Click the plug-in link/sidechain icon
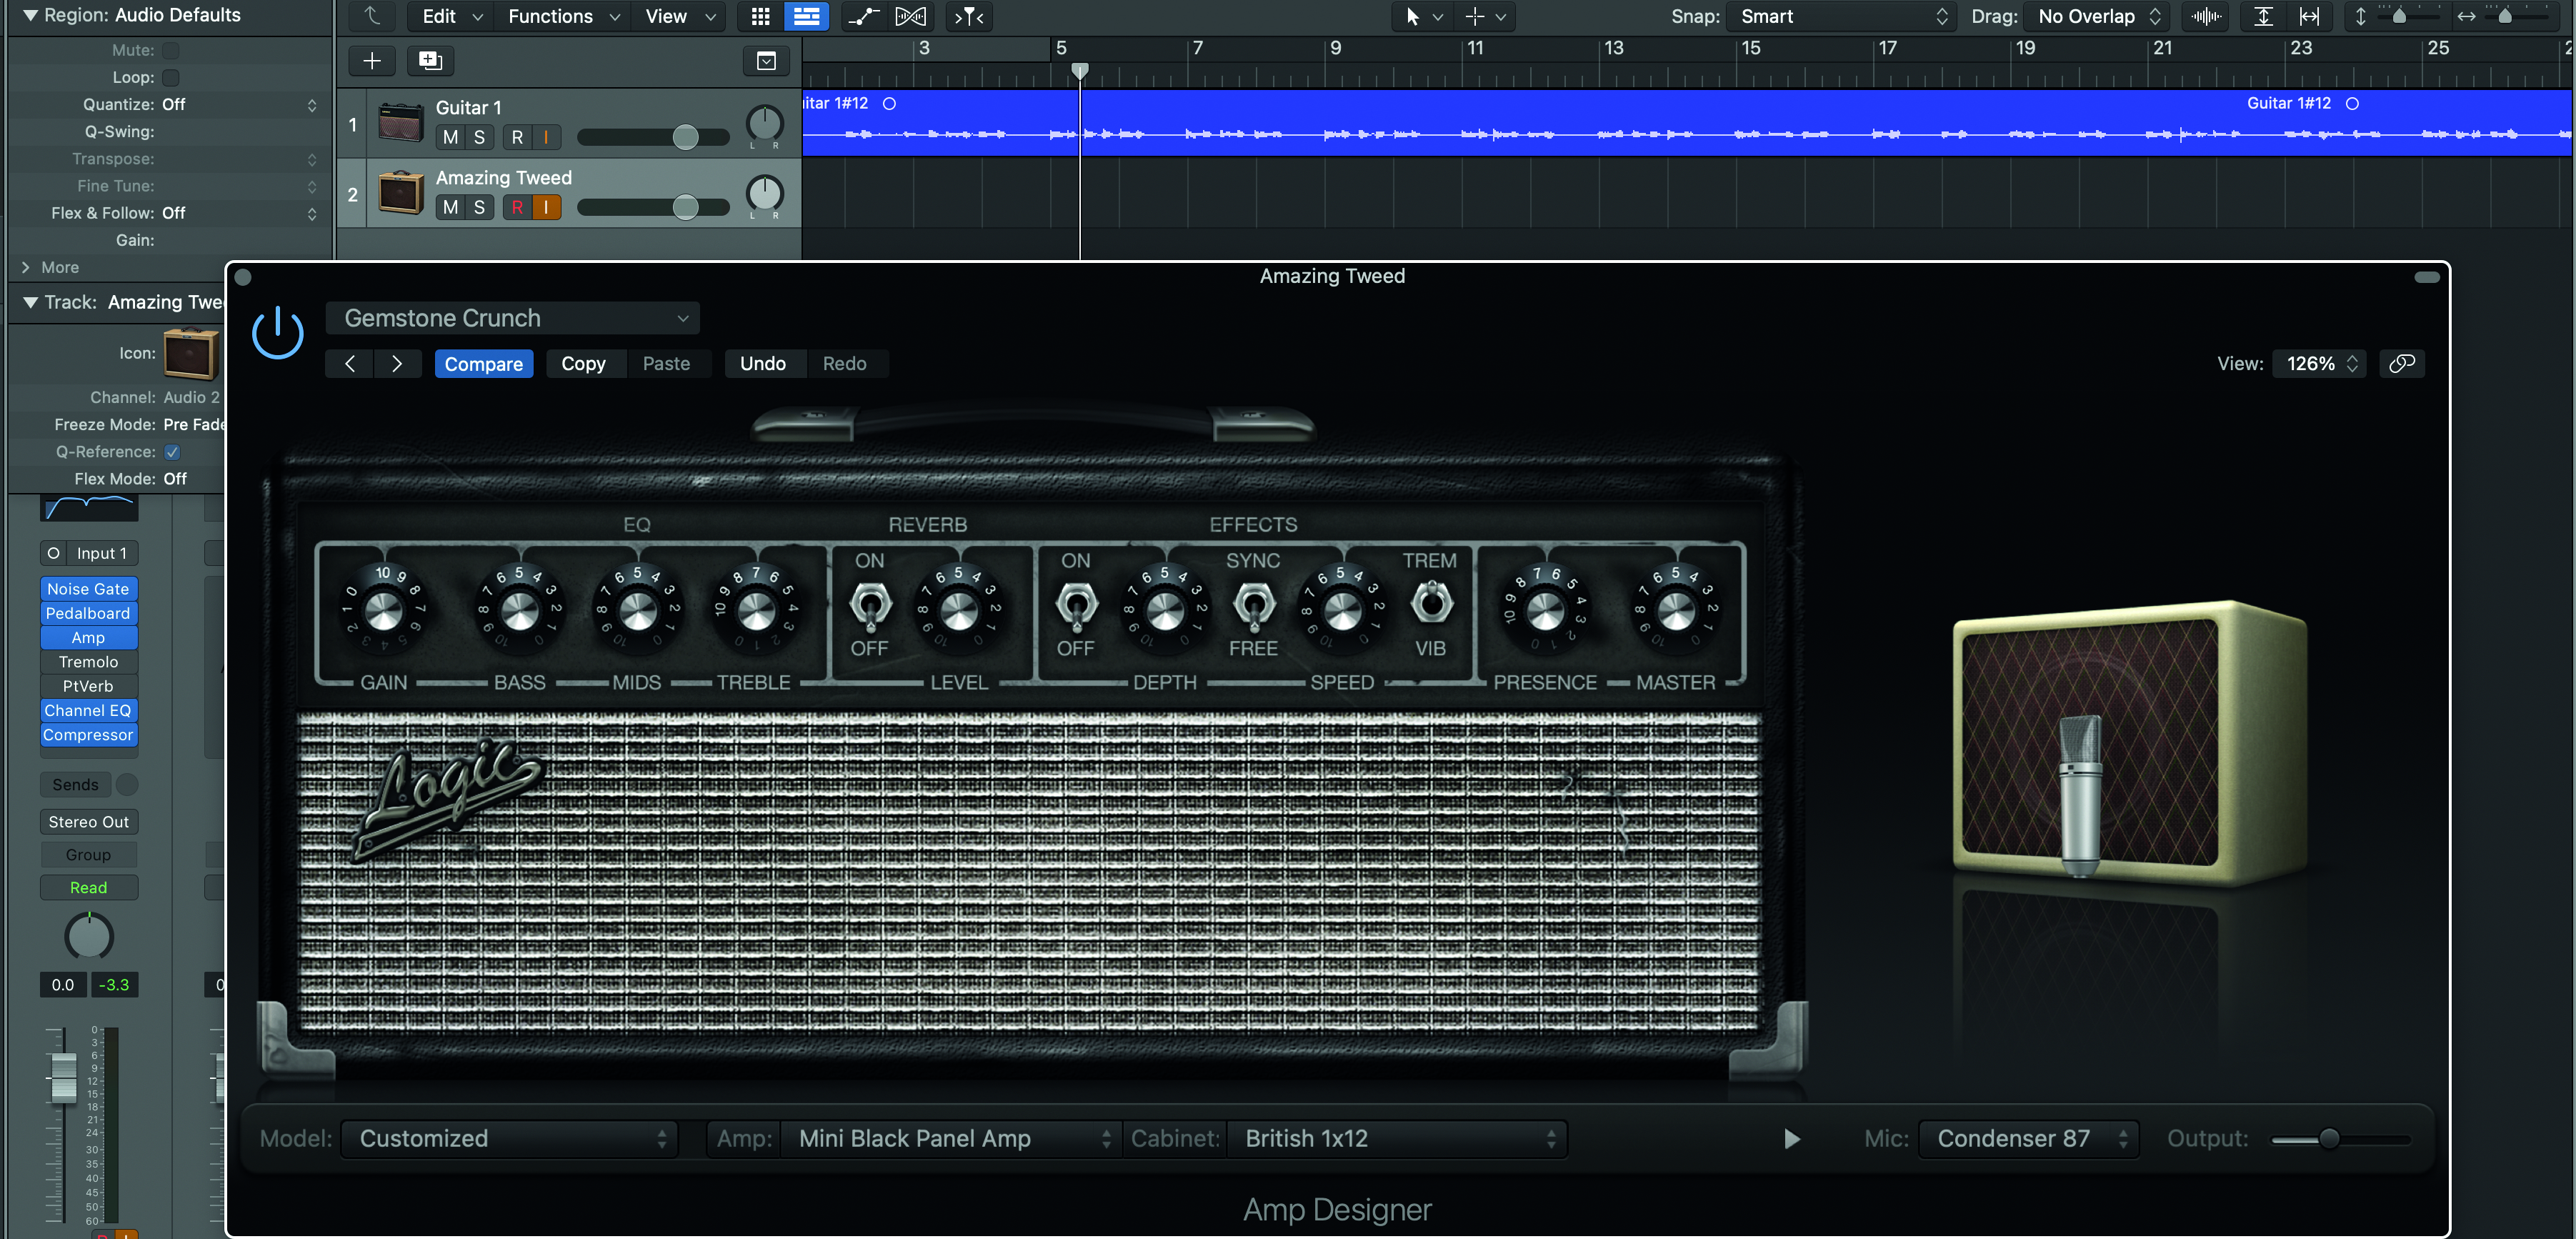 click(2402, 364)
